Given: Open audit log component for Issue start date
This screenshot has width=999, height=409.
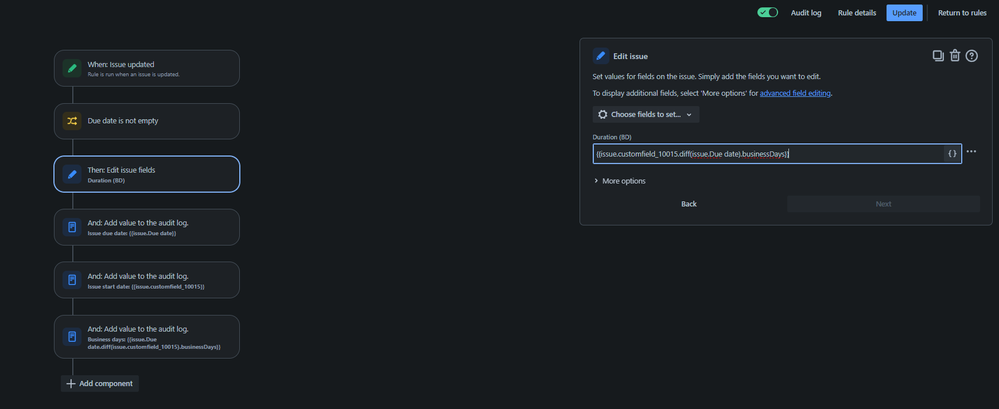Looking at the screenshot, I should (147, 280).
